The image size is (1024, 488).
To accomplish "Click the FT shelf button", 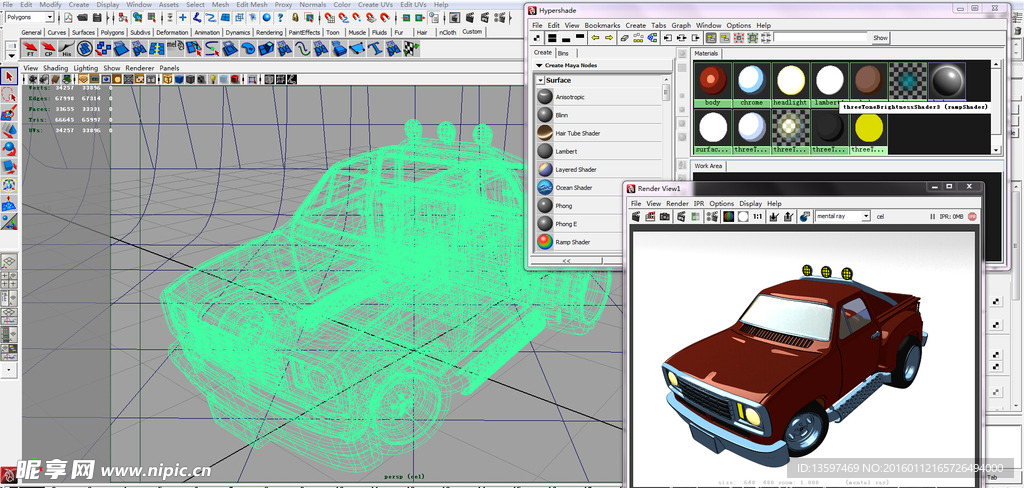I will click(x=30, y=48).
